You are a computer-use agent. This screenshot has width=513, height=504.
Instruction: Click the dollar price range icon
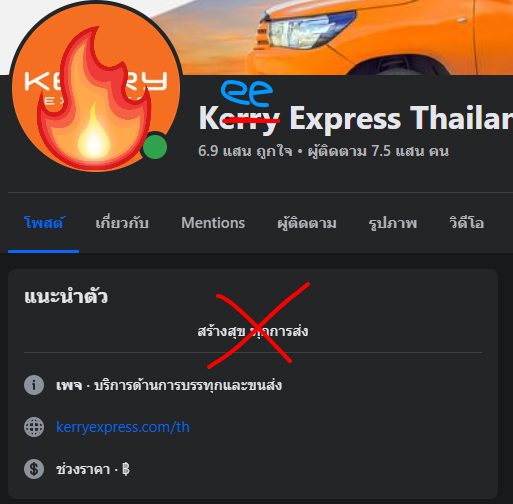[34, 469]
